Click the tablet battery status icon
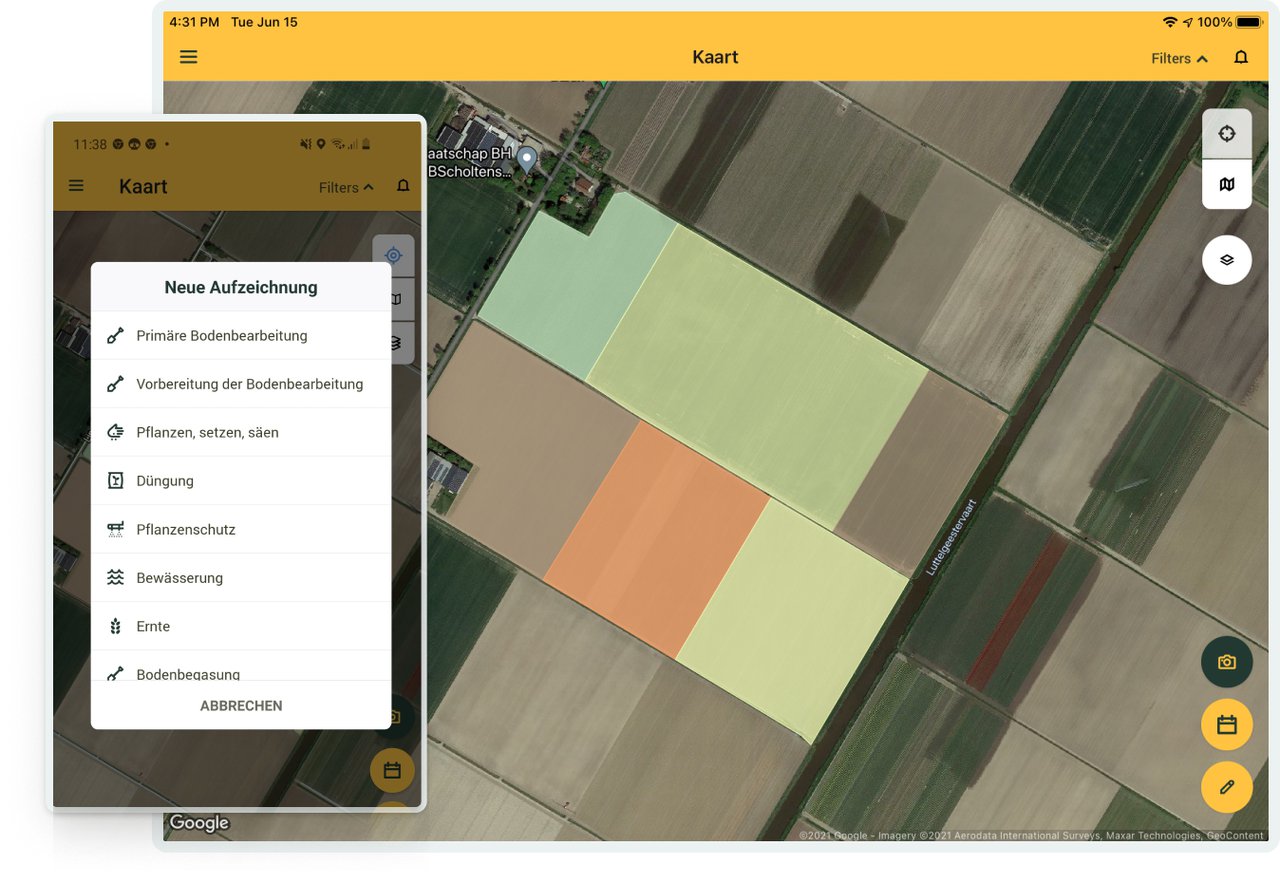This screenshot has height=883, width=1280. click(1249, 22)
